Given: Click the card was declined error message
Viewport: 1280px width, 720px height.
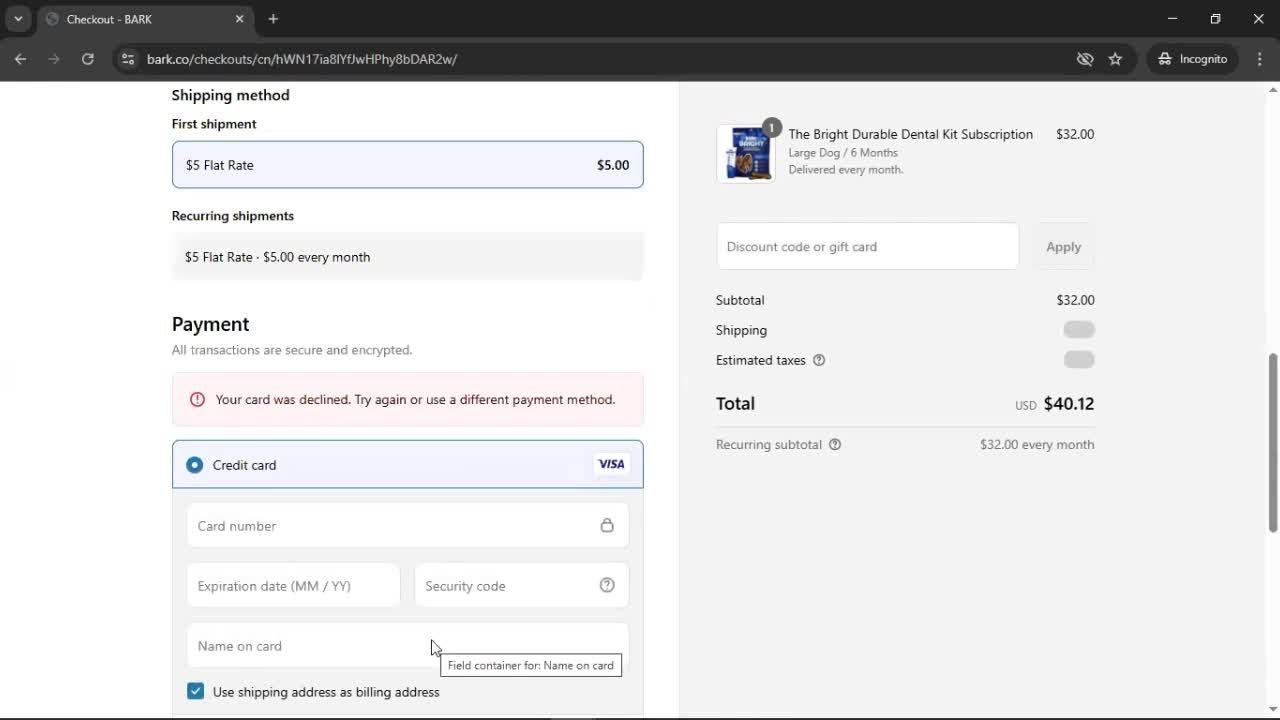Looking at the screenshot, I should point(415,399).
